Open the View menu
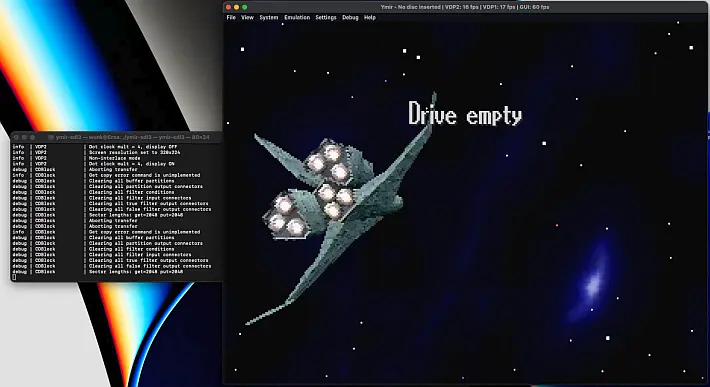 [x=247, y=18]
